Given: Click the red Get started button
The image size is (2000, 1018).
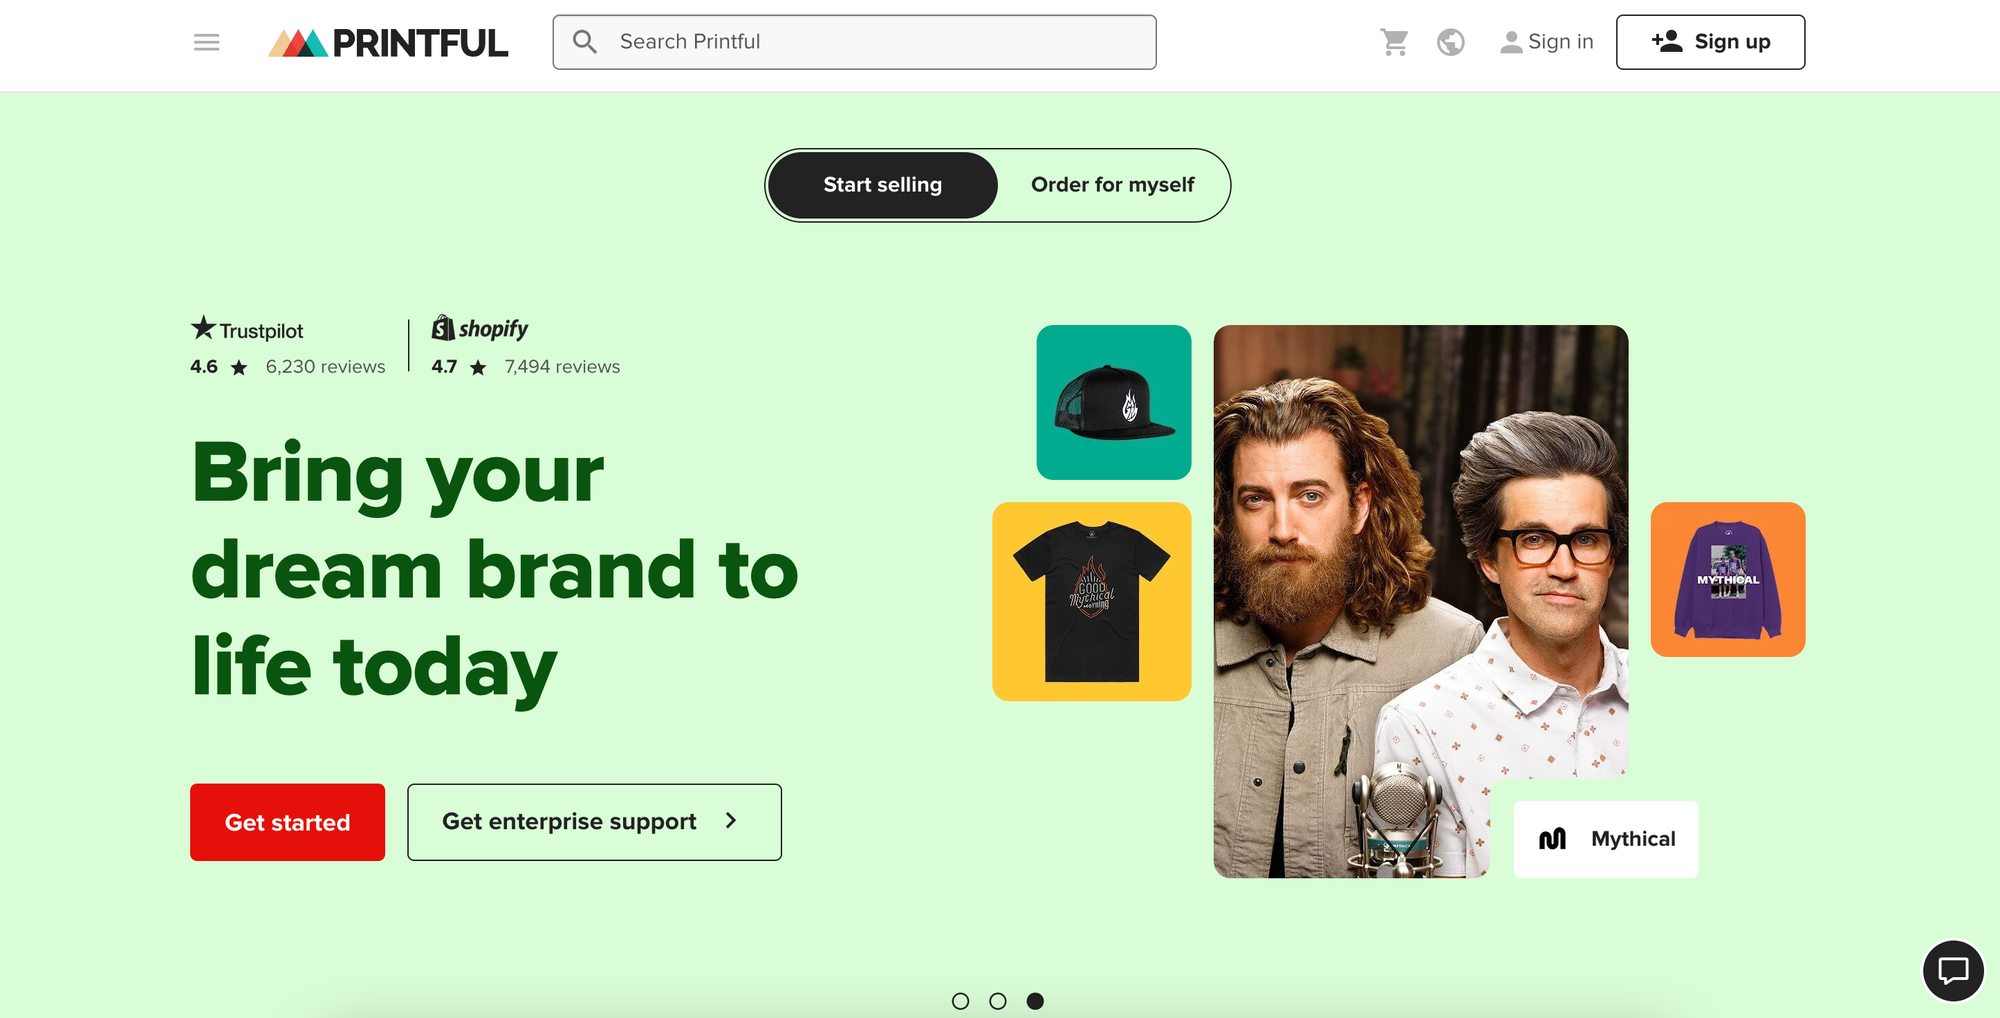Looking at the screenshot, I should 287,822.
